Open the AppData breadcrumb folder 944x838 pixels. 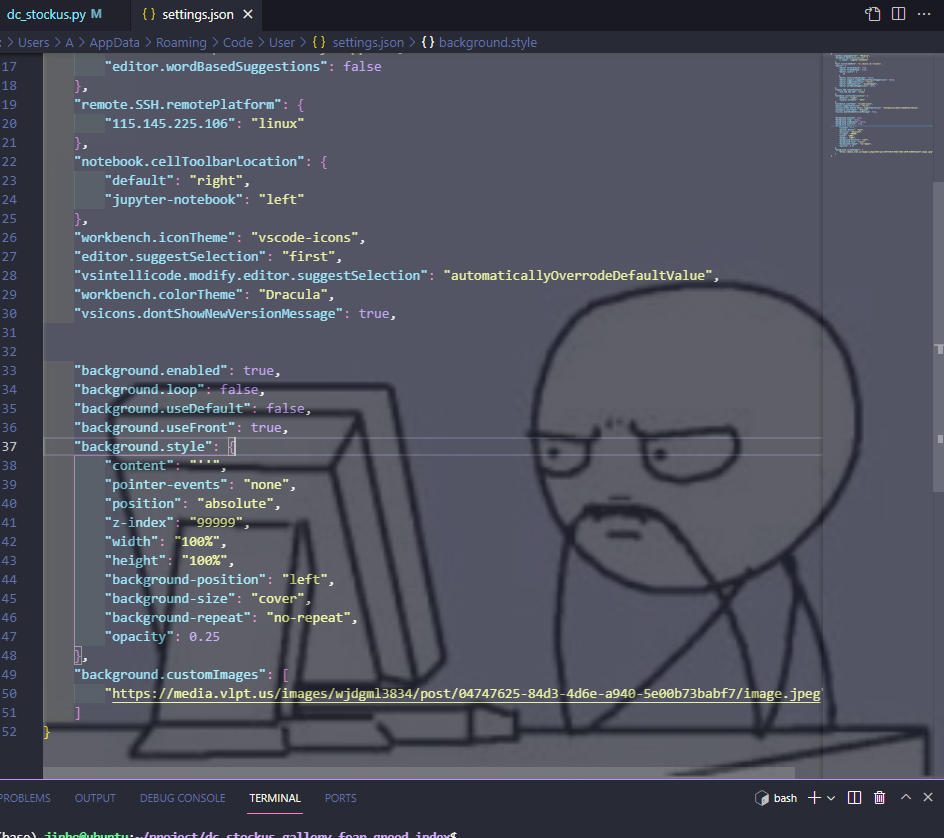coord(114,43)
